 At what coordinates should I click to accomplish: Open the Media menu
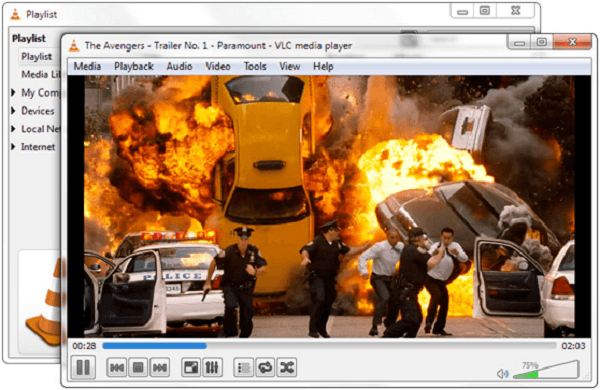tap(87, 66)
